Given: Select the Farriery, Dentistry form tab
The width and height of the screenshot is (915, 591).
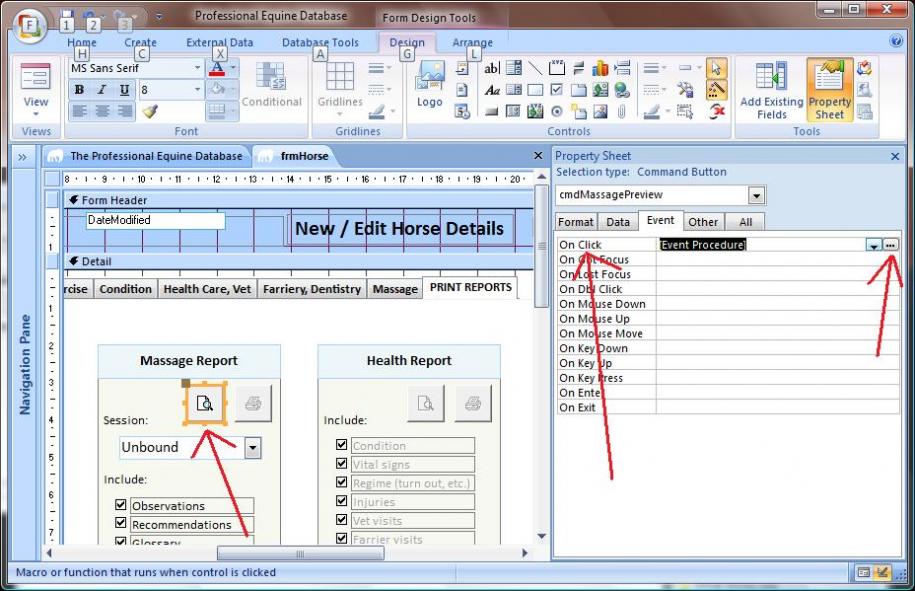Looking at the screenshot, I should click(x=312, y=289).
